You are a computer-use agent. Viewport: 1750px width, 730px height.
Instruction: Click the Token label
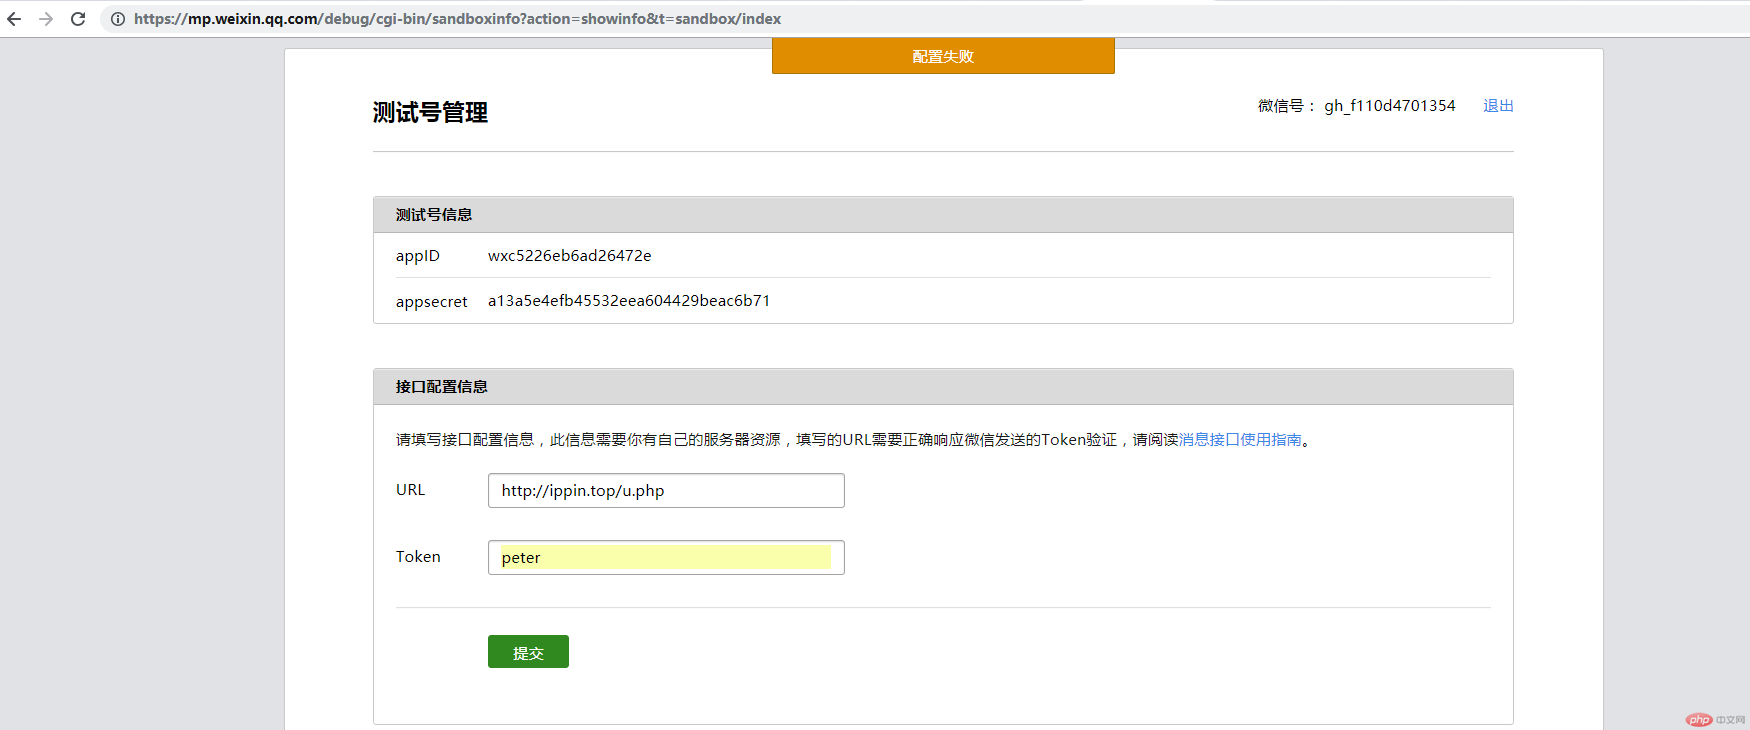pyautogui.click(x=418, y=557)
